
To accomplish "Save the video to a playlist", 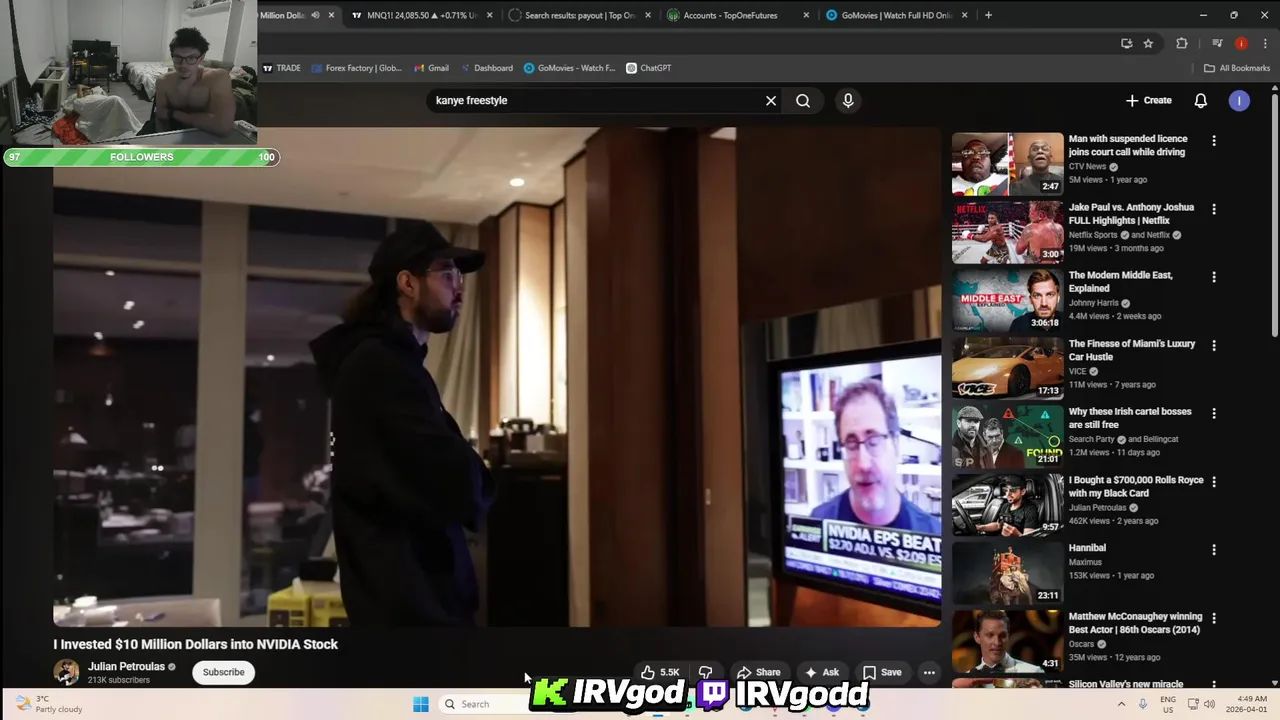I will coord(882,672).
